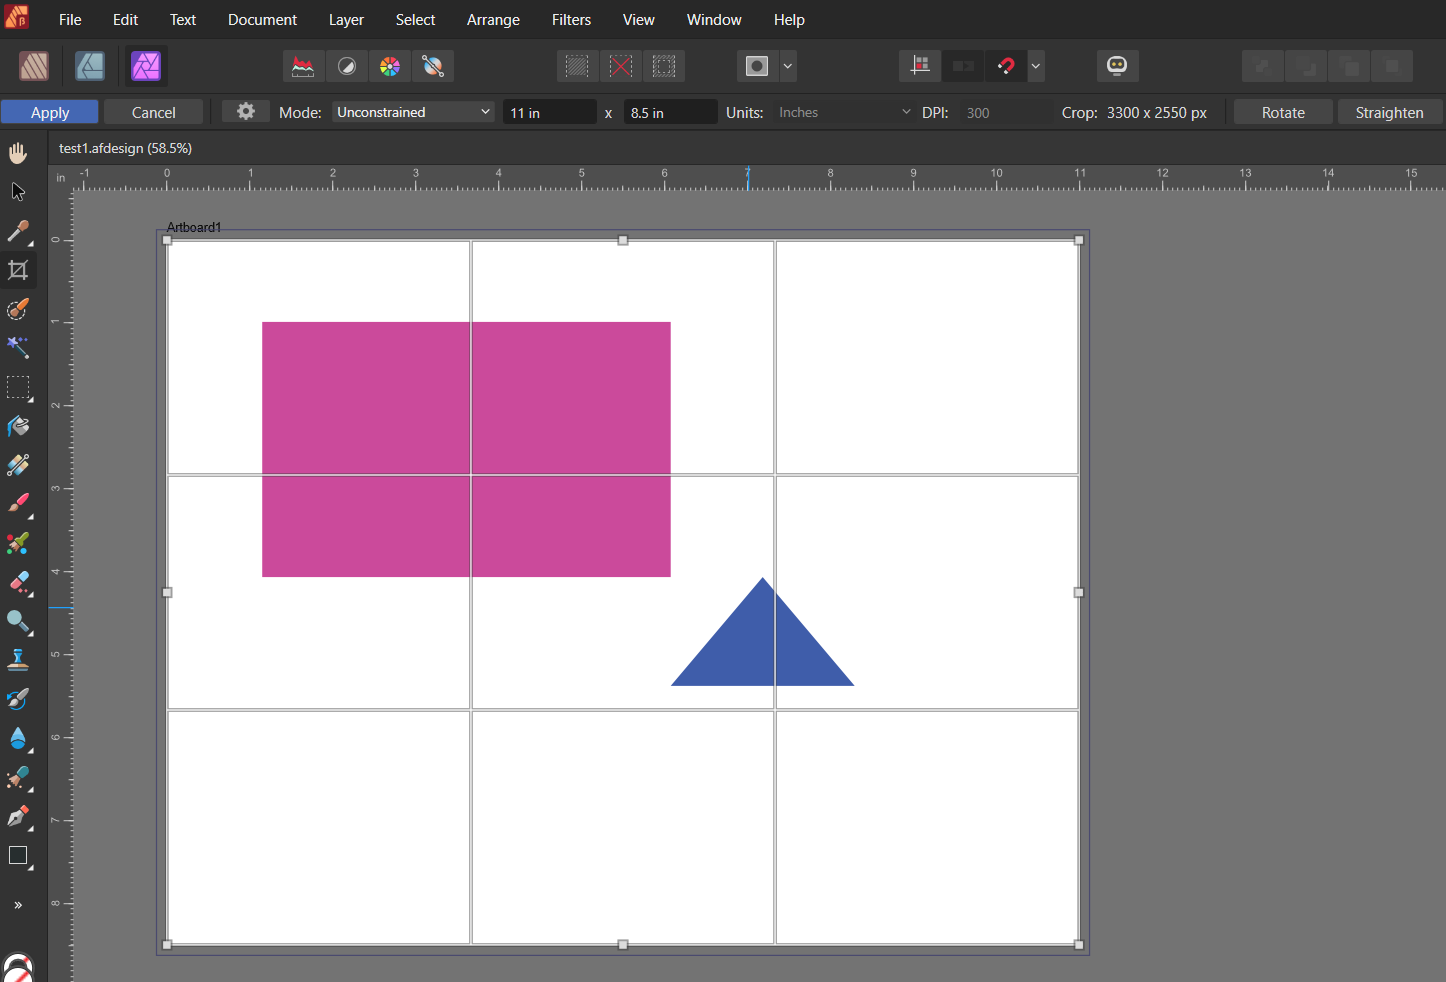Open the crop Mode dropdown showing Unconstrained

pyautogui.click(x=414, y=112)
